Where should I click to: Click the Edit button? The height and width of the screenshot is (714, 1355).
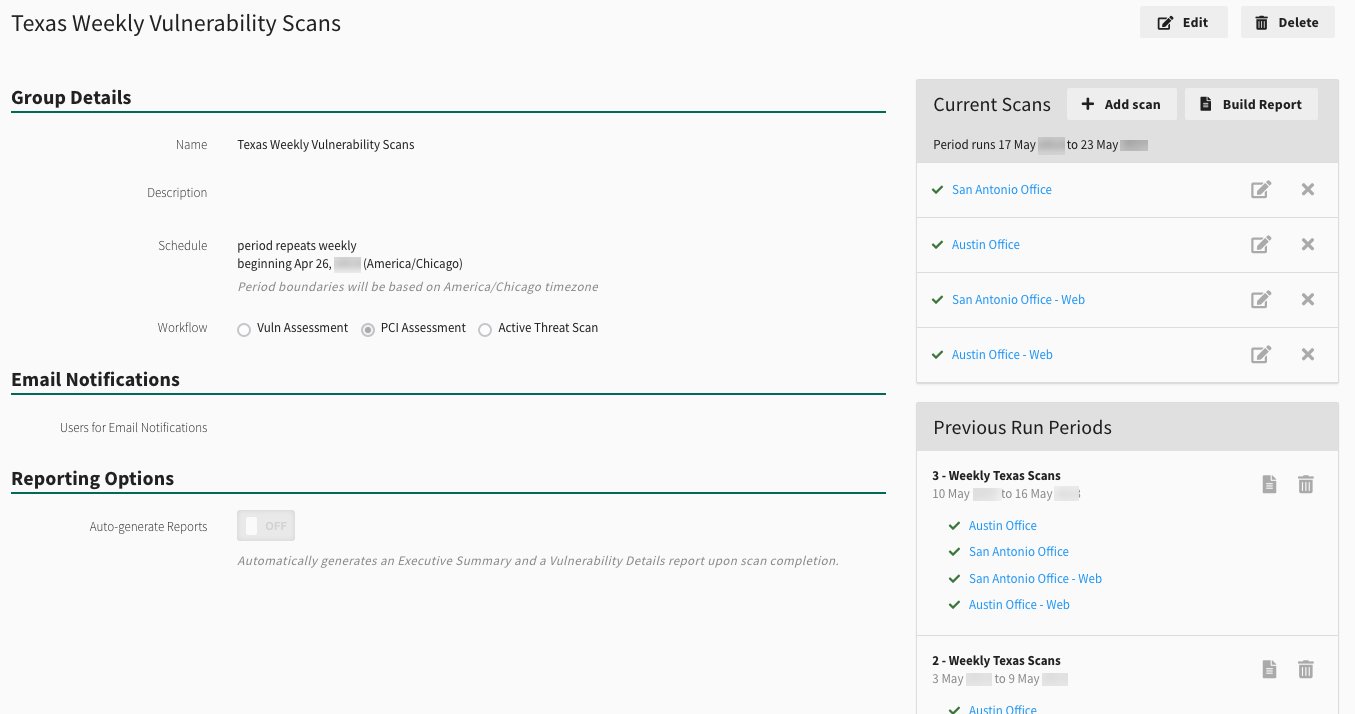tap(1183, 22)
